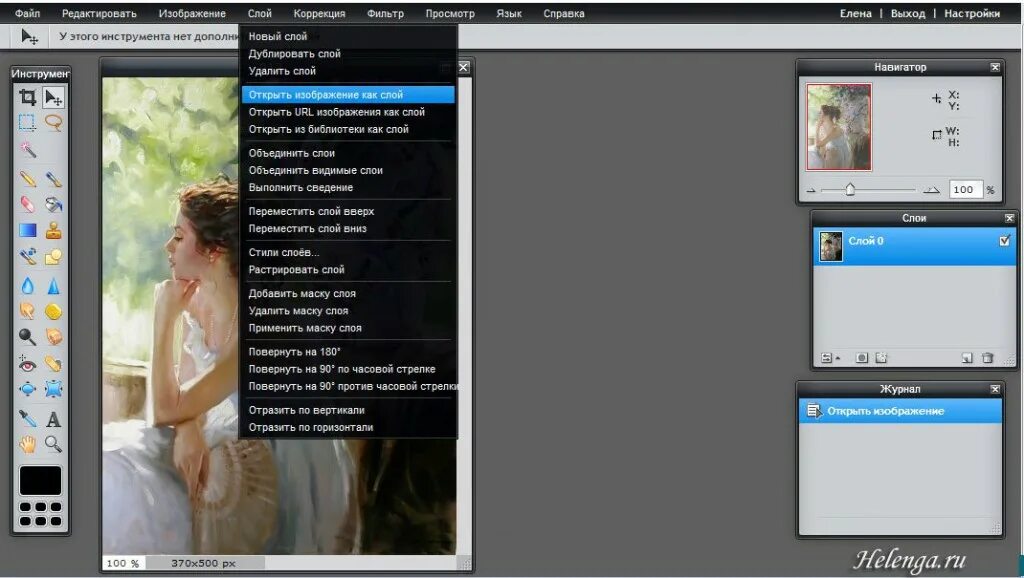This screenshot has height=578, width=1024.
Task: Select the Pinch tool
Action: click(53, 389)
